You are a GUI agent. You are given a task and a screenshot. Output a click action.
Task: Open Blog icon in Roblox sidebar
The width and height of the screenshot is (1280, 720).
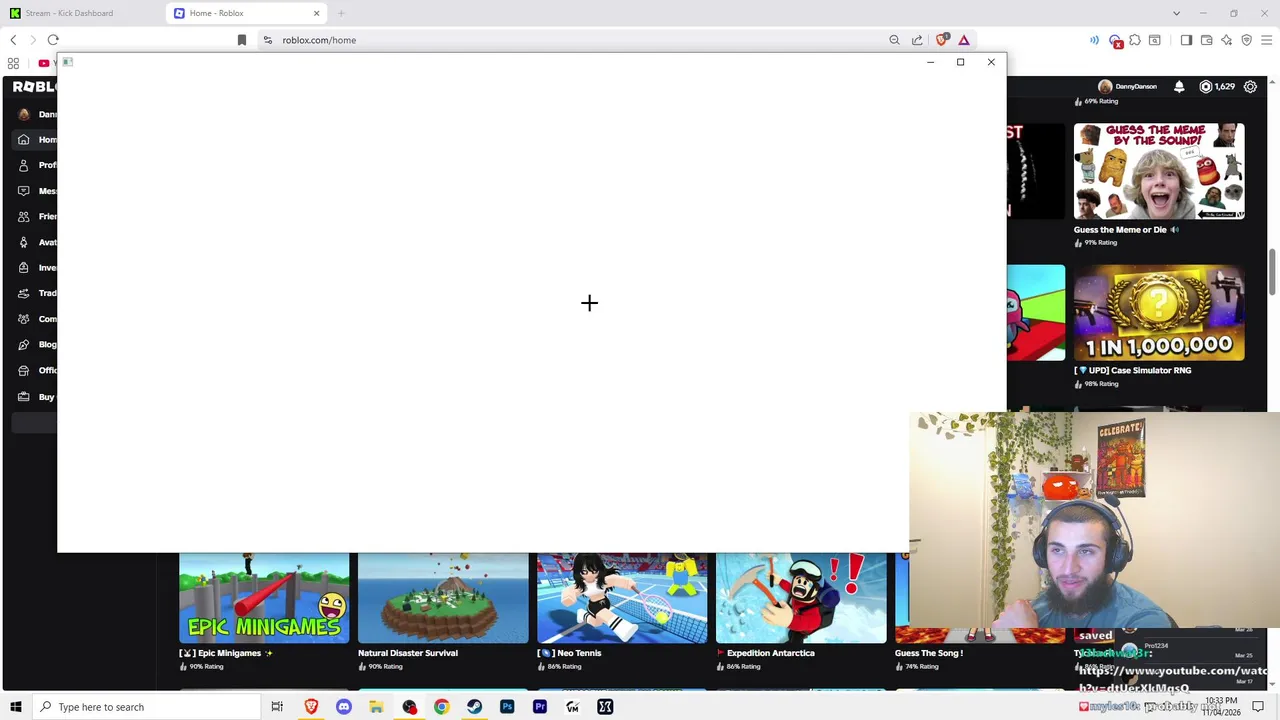[24, 345]
